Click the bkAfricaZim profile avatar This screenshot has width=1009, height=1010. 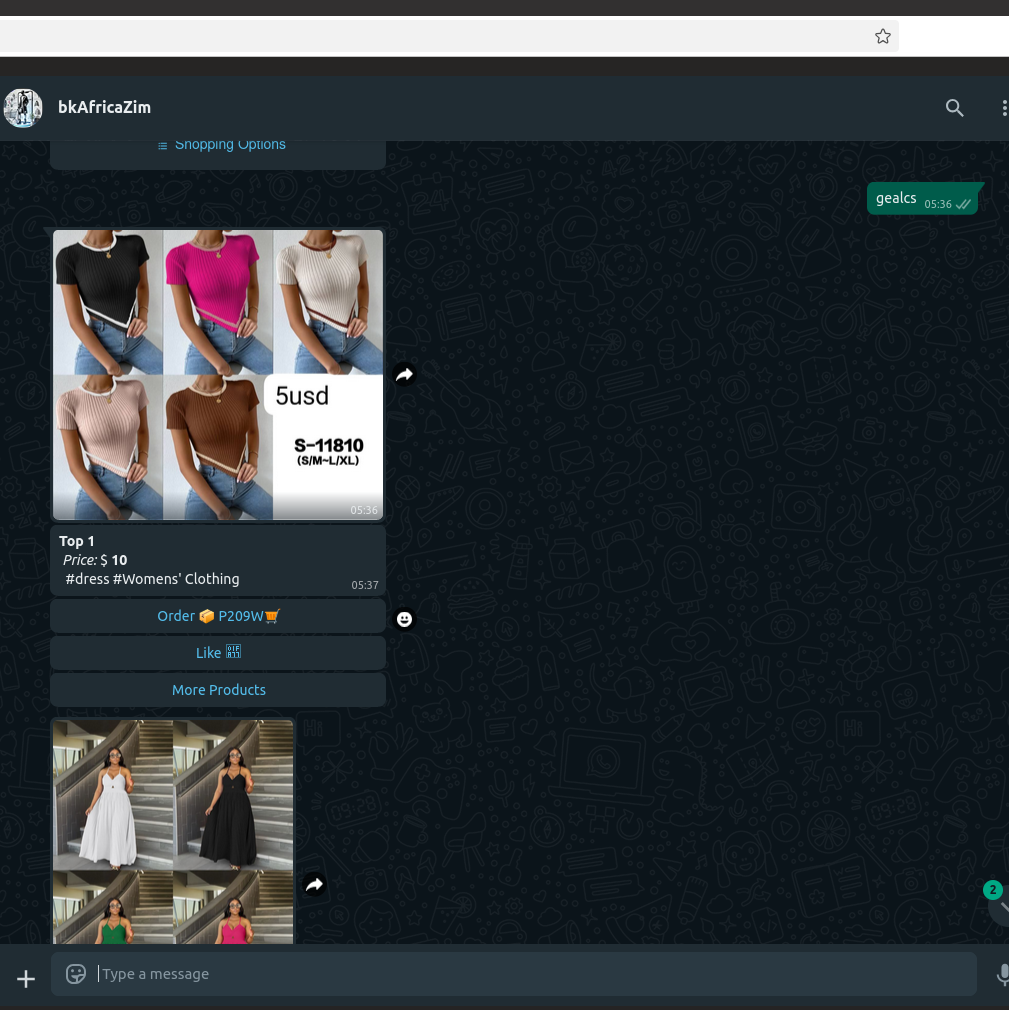23,108
